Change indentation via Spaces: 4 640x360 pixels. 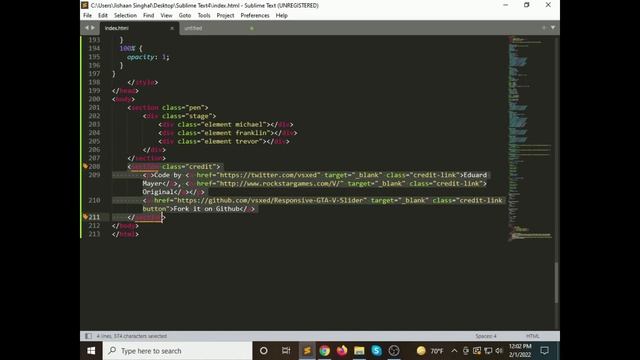(486, 336)
